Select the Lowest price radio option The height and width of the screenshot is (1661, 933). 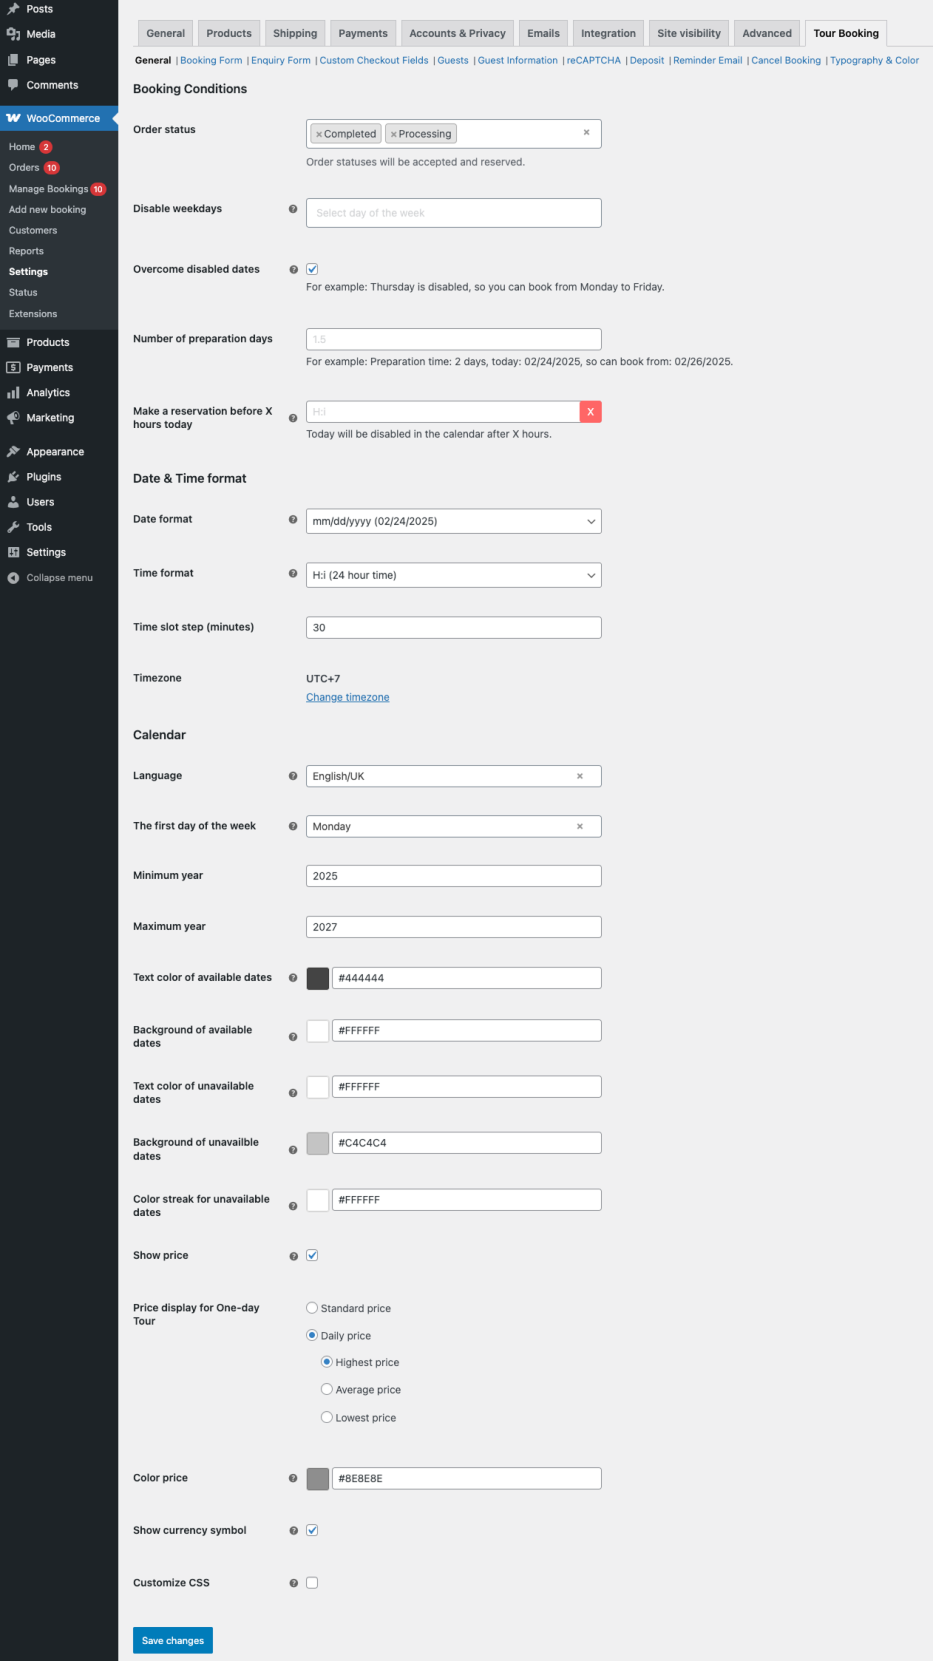[x=327, y=1417]
